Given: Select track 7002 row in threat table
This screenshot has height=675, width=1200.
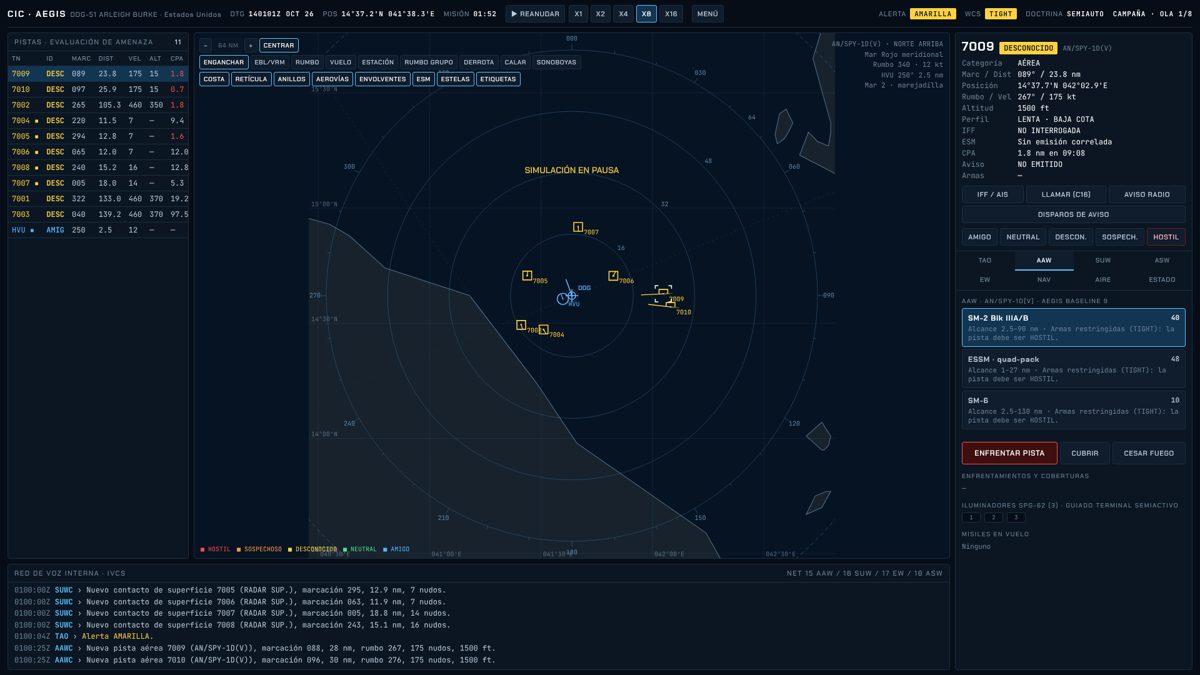Looking at the screenshot, I should (98, 105).
